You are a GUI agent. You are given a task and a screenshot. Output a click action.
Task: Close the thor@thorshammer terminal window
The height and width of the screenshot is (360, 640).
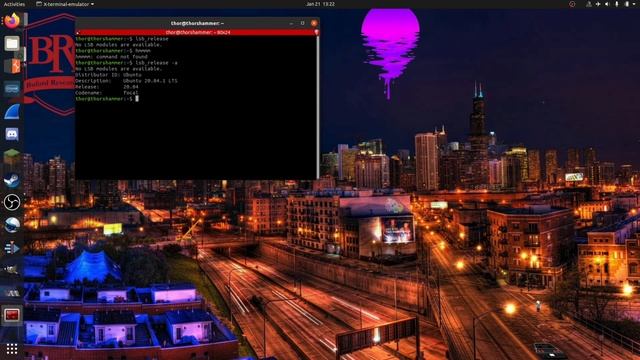[314, 23]
